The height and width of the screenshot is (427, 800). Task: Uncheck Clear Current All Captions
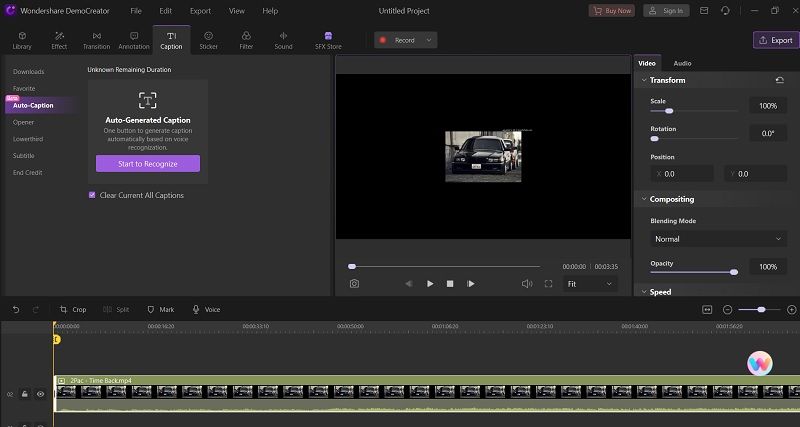coord(92,195)
